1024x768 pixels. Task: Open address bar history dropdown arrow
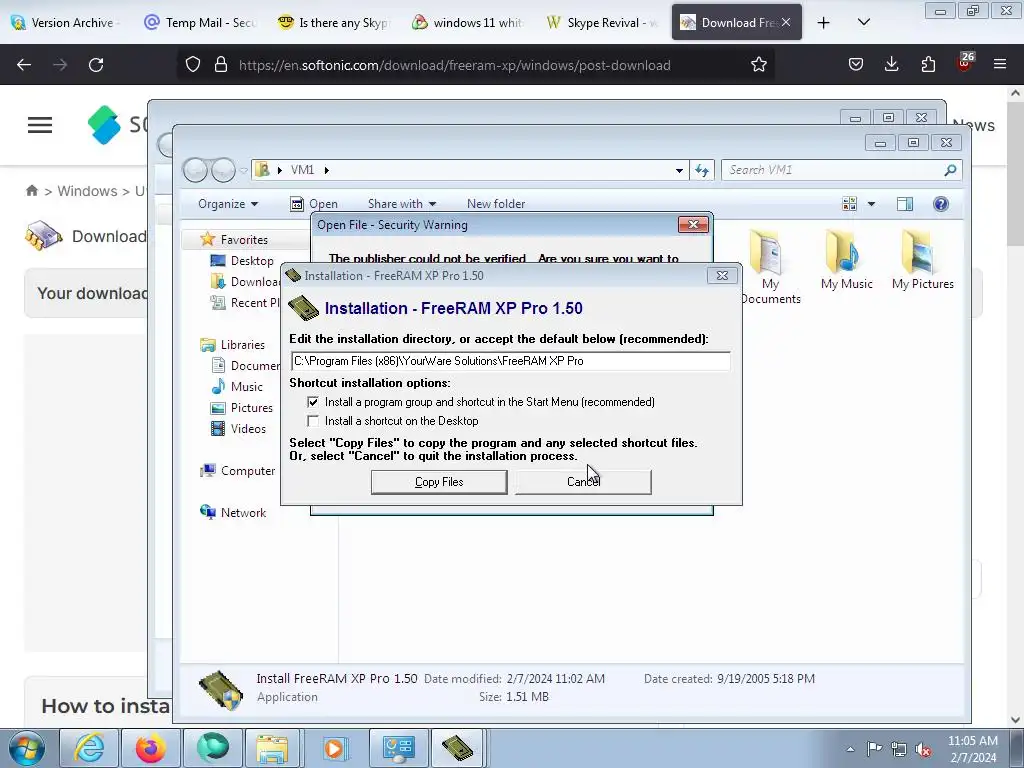pyautogui.click(x=679, y=170)
